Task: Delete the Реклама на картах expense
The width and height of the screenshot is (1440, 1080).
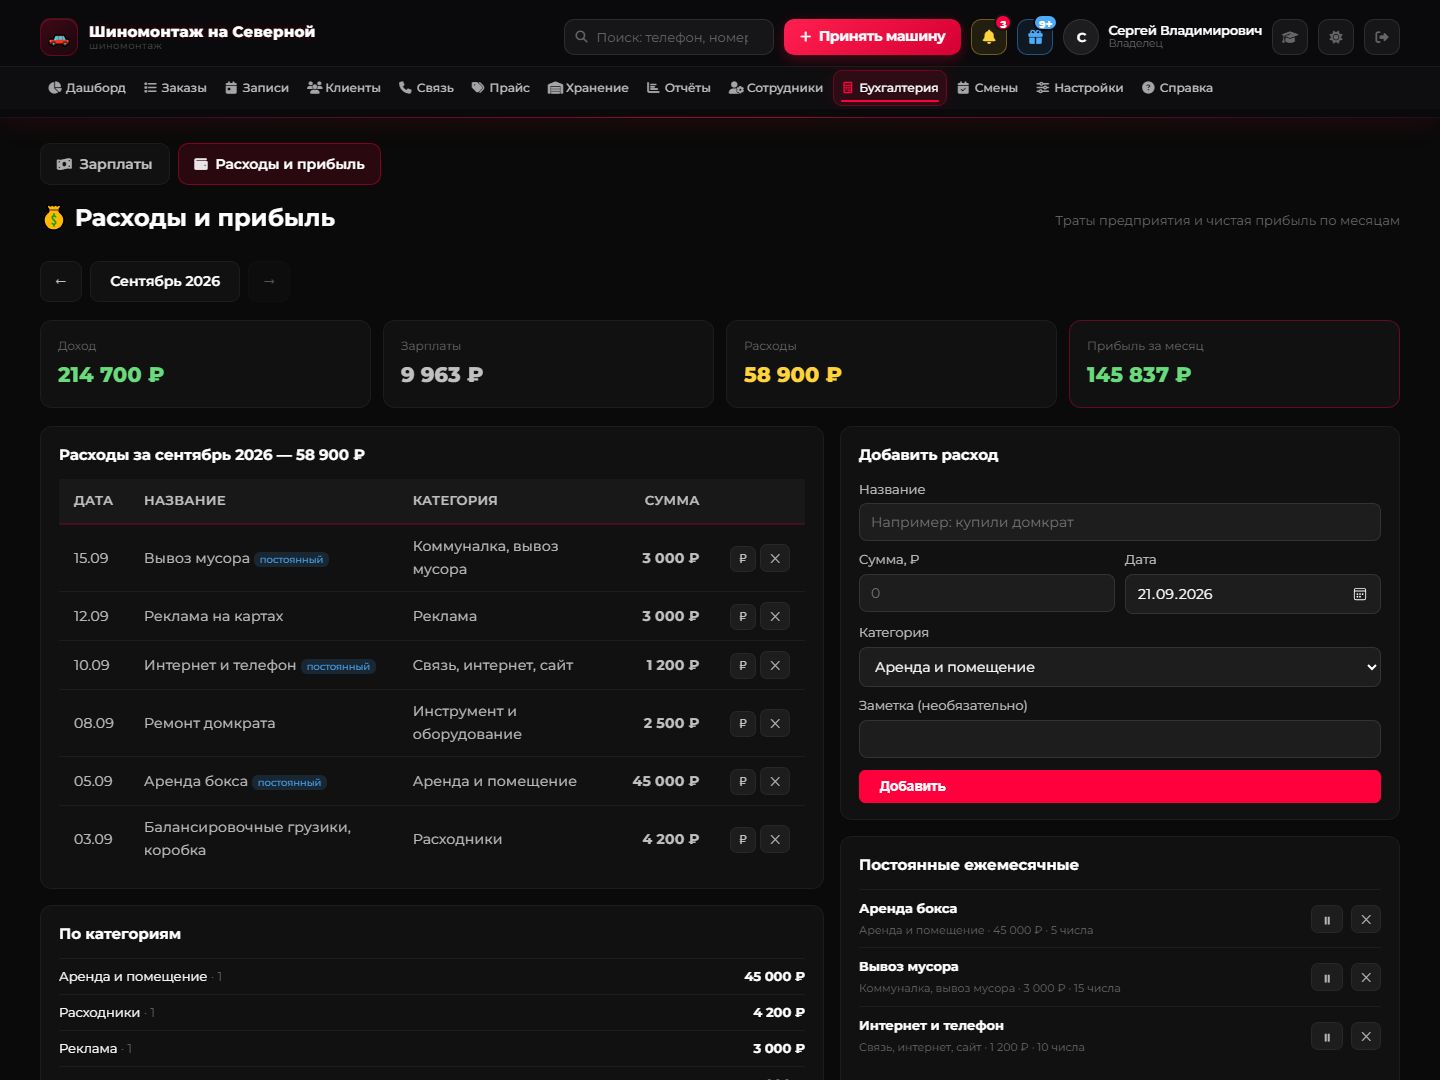Action: 775,616
